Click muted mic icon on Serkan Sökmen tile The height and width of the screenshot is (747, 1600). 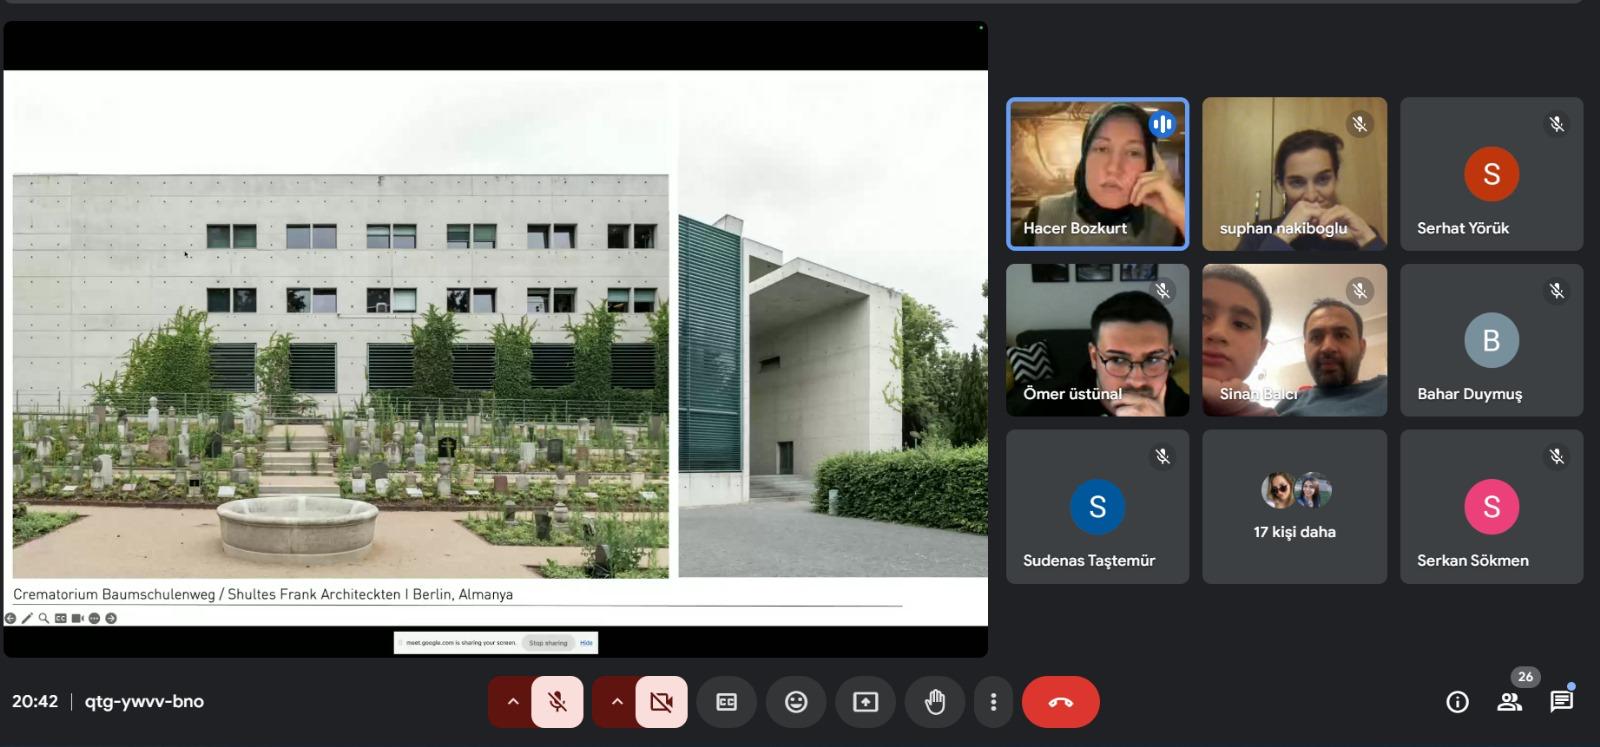coord(1556,457)
